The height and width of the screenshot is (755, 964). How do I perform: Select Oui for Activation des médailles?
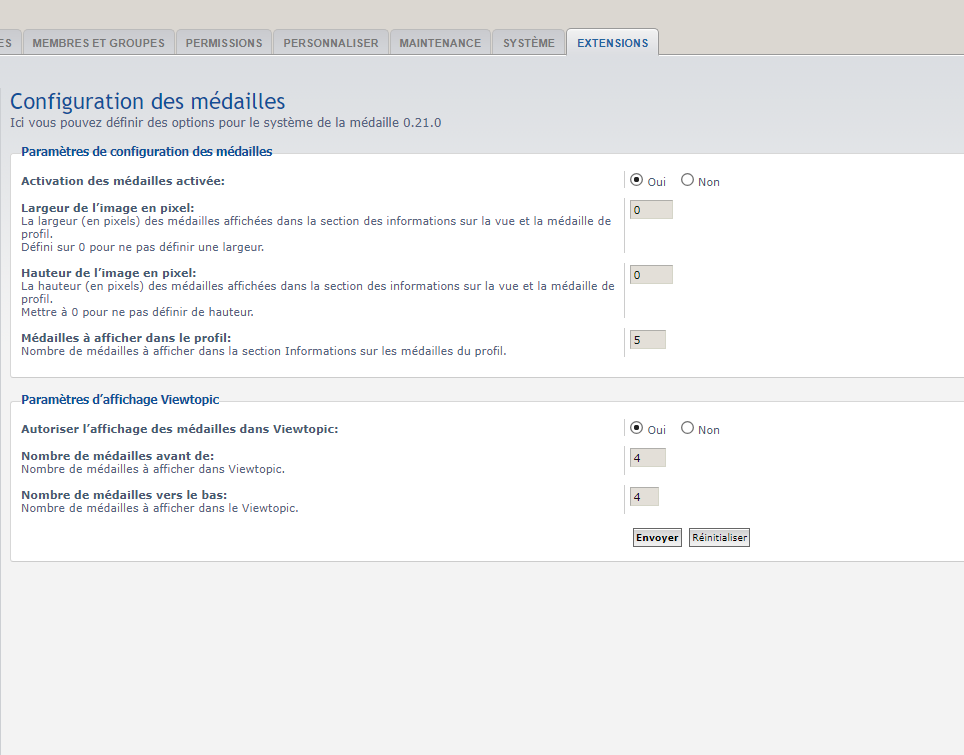point(637,181)
